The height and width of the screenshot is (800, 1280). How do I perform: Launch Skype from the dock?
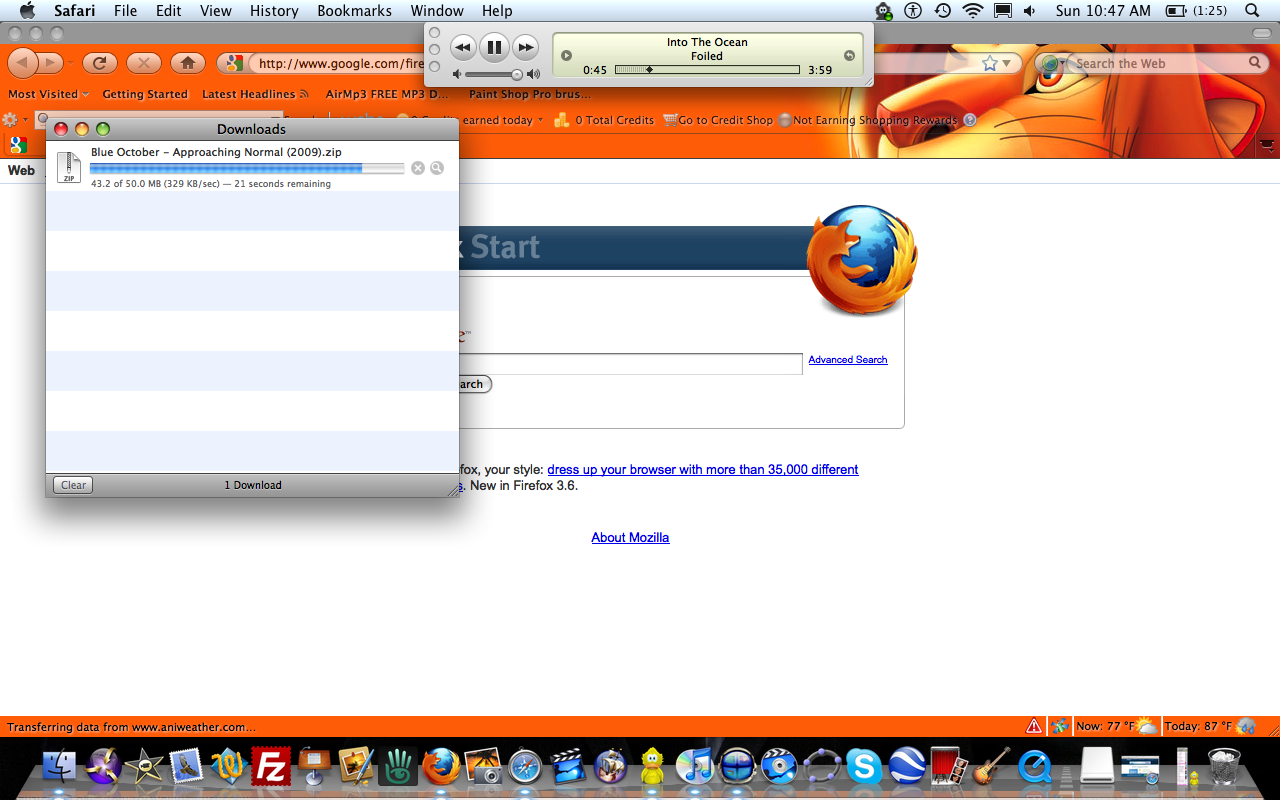pyautogui.click(x=863, y=768)
